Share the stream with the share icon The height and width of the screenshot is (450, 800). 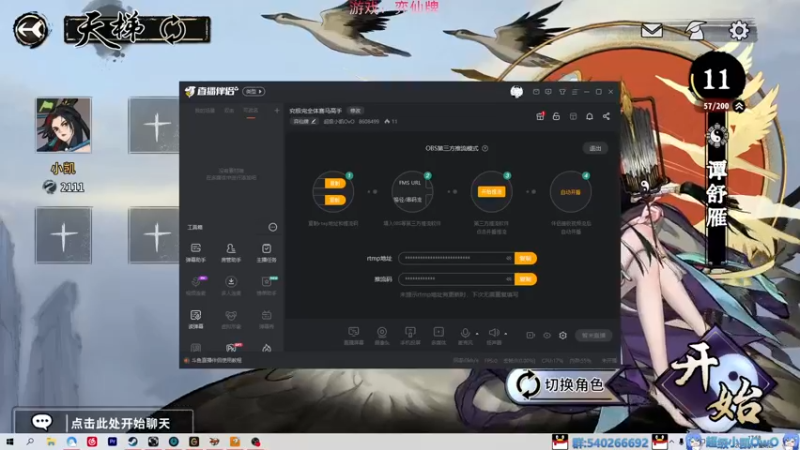click(x=606, y=116)
